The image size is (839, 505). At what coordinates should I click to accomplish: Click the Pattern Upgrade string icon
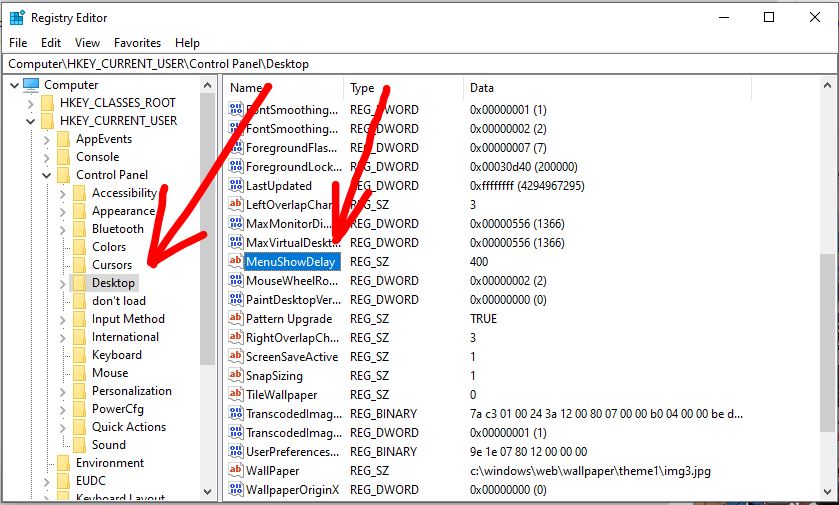(235, 318)
